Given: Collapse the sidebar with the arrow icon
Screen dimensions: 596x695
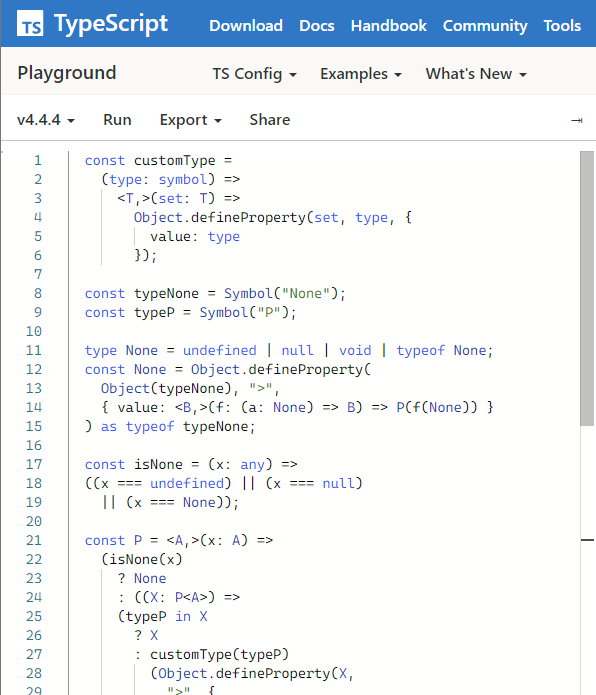Looking at the screenshot, I should click(x=577, y=120).
